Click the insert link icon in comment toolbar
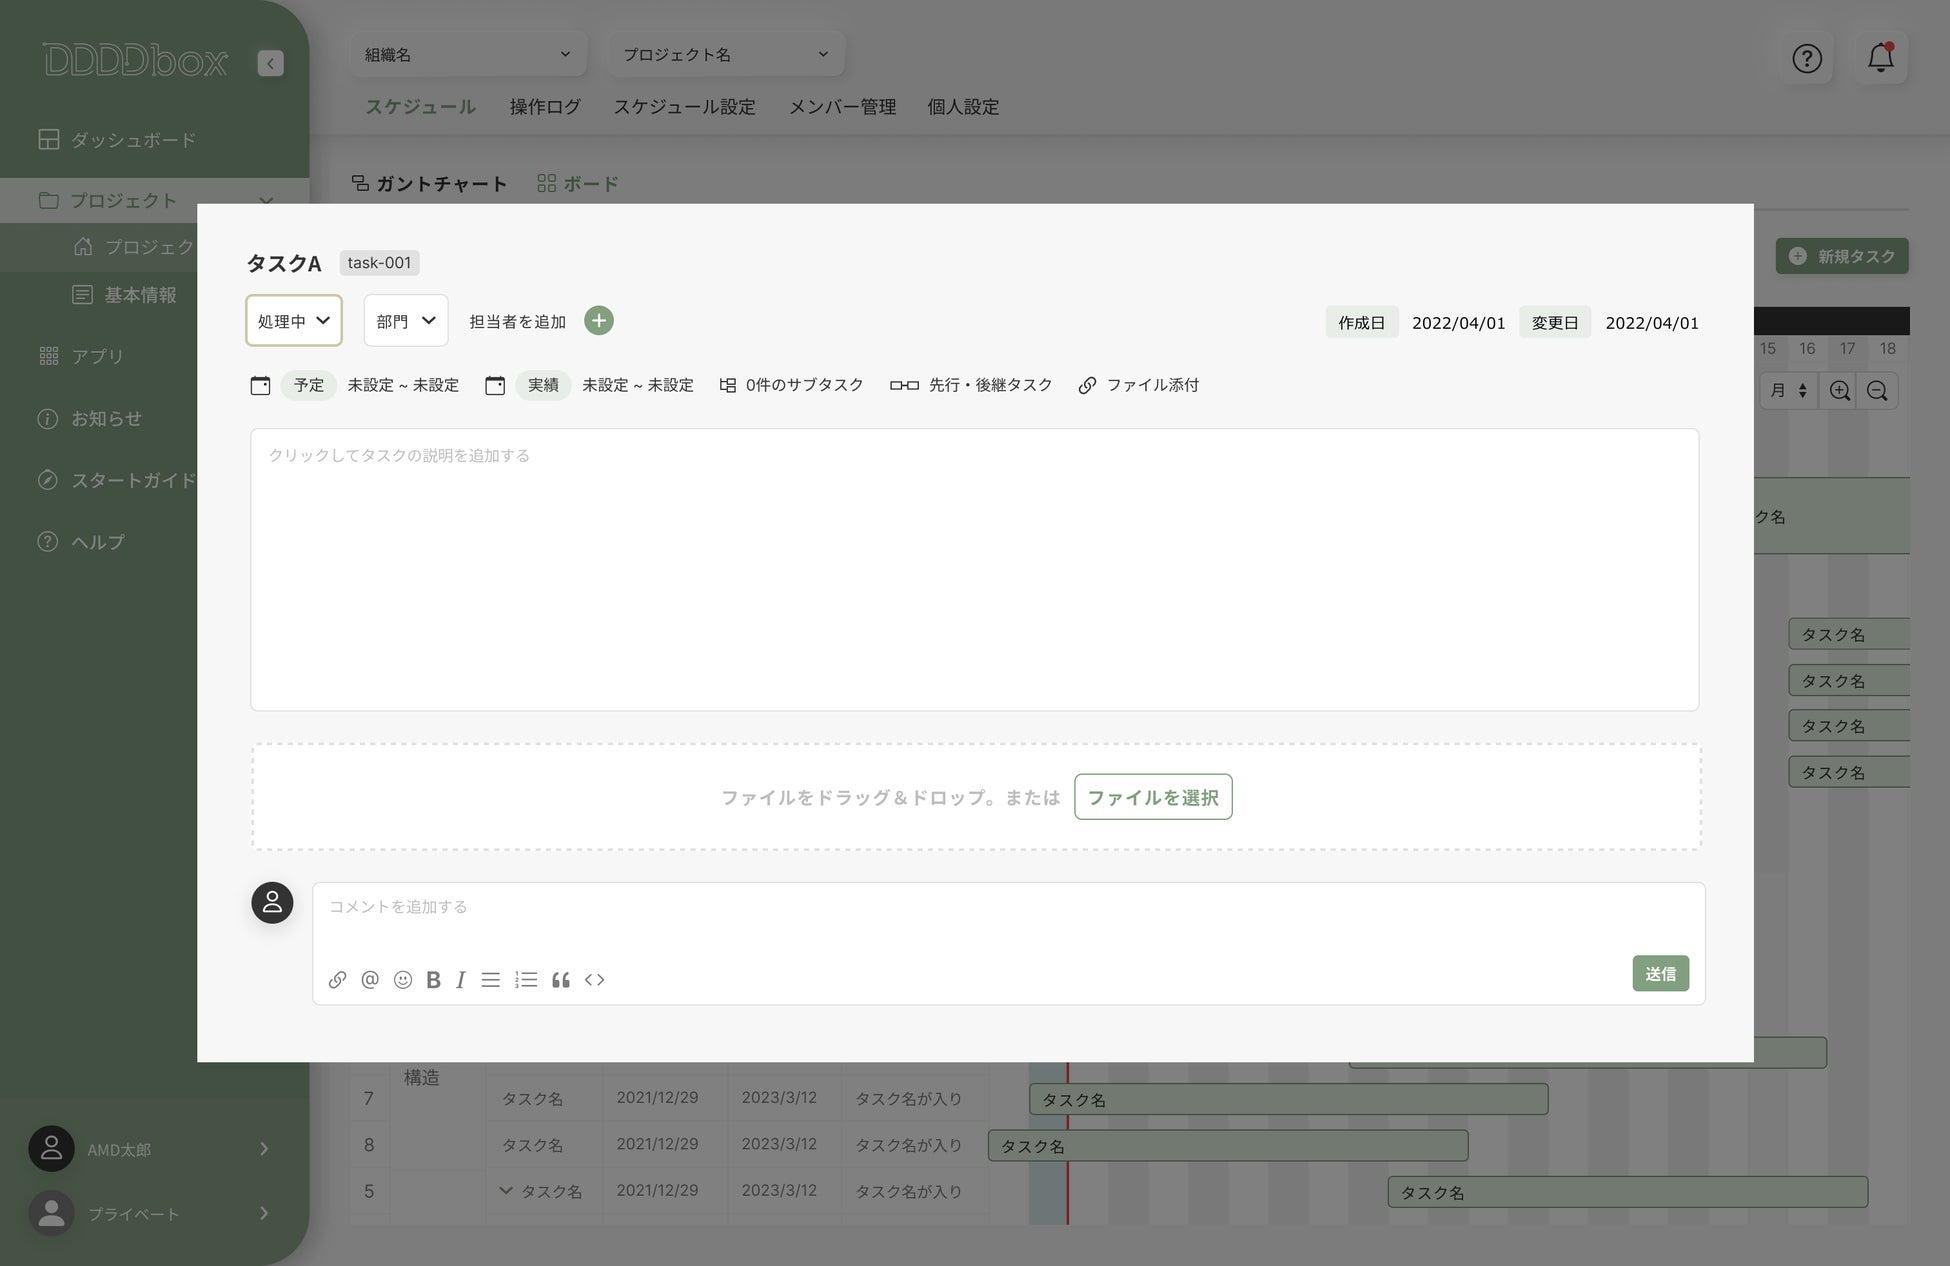The width and height of the screenshot is (1950, 1266). pyautogui.click(x=337, y=980)
